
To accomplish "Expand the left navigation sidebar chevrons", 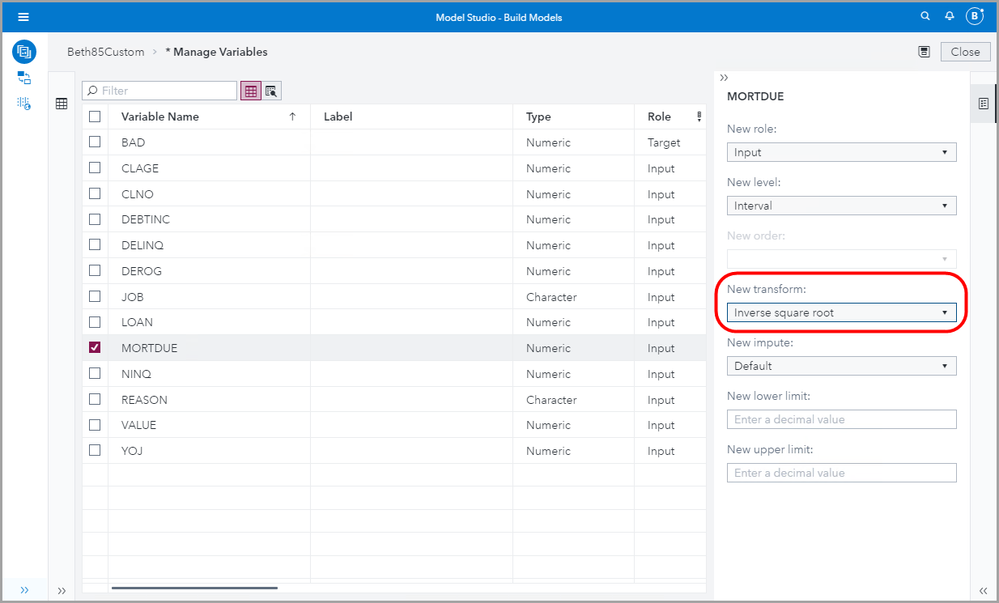I will [24, 590].
